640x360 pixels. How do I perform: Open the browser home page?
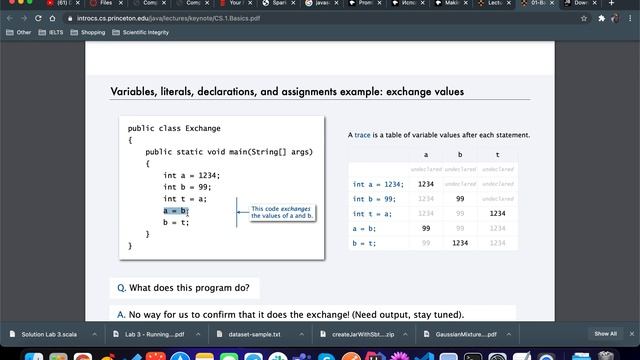(52, 18)
